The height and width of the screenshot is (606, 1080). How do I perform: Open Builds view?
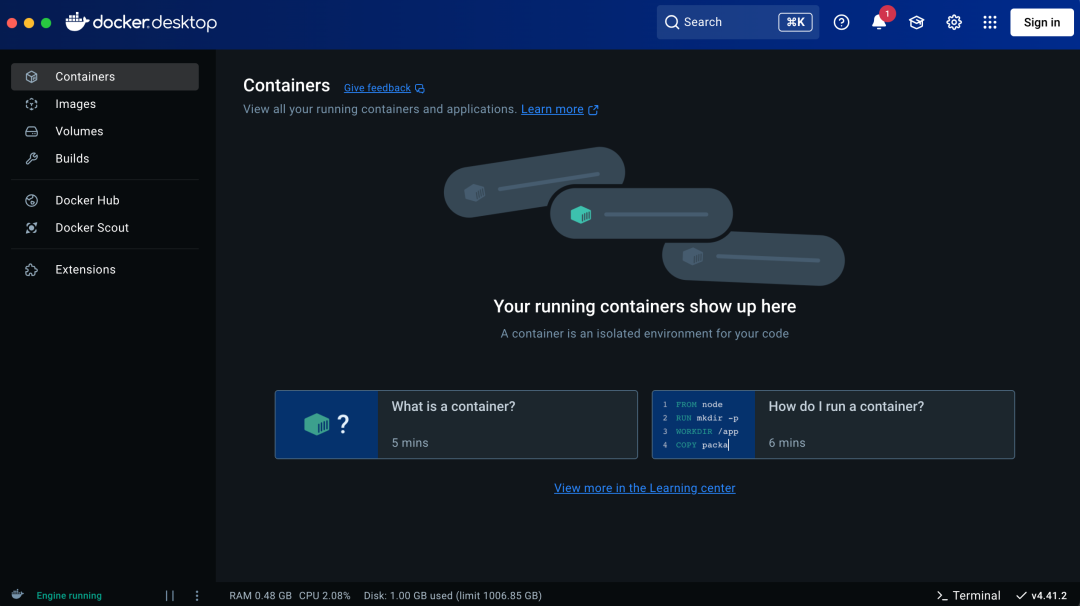click(x=105, y=158)
